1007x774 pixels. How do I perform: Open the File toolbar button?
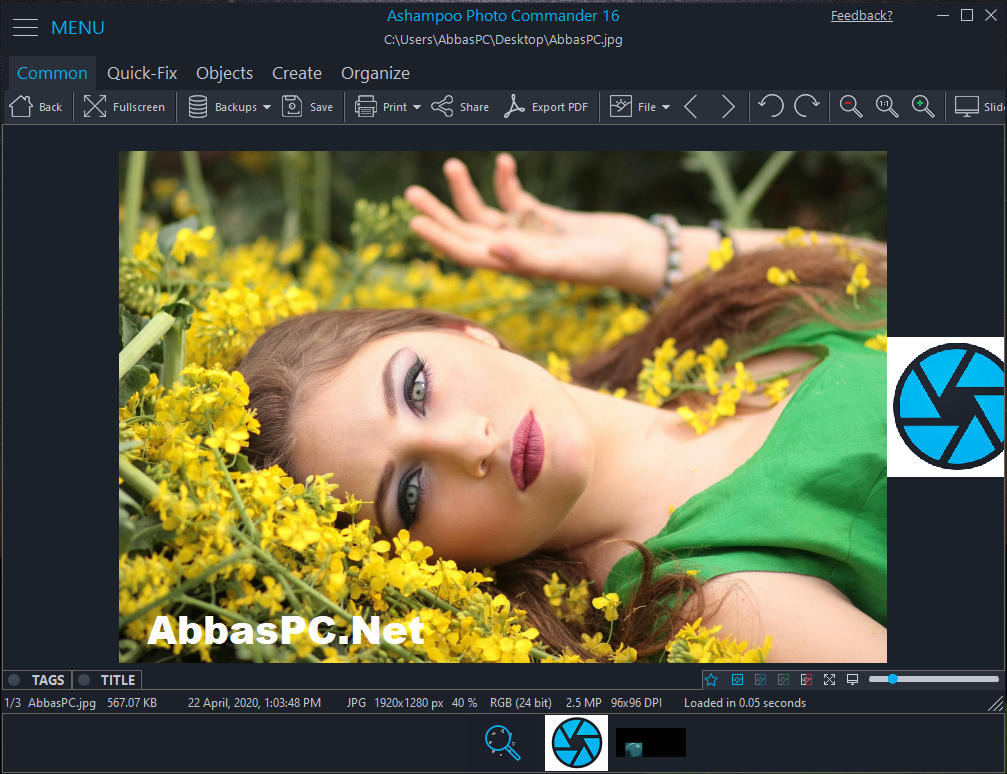click(x=633, y=107)
